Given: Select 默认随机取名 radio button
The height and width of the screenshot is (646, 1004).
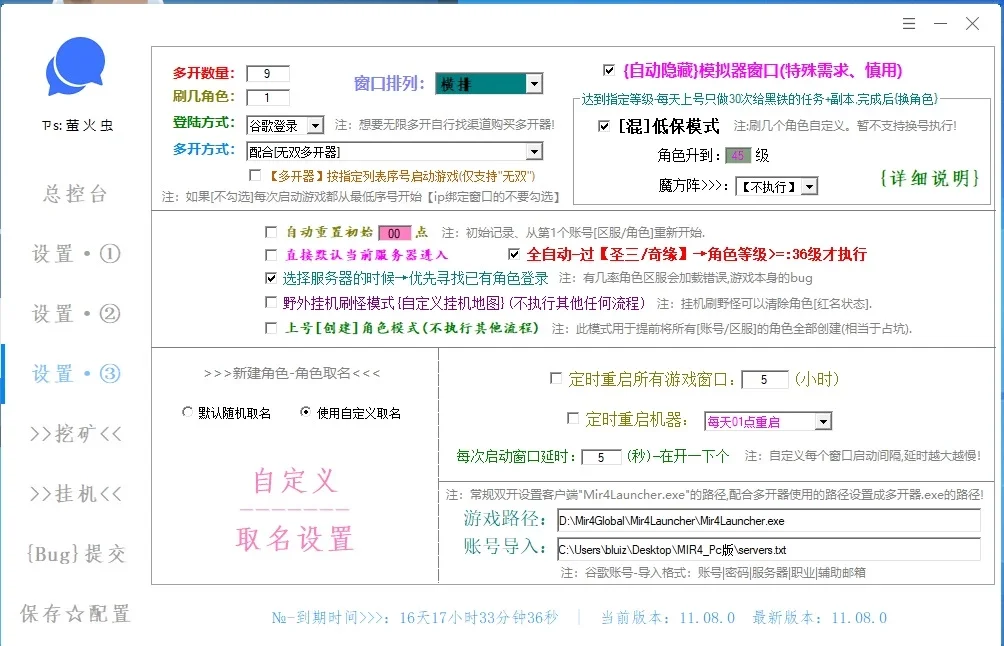Looking at the screenshot, I should pos(187,412).
